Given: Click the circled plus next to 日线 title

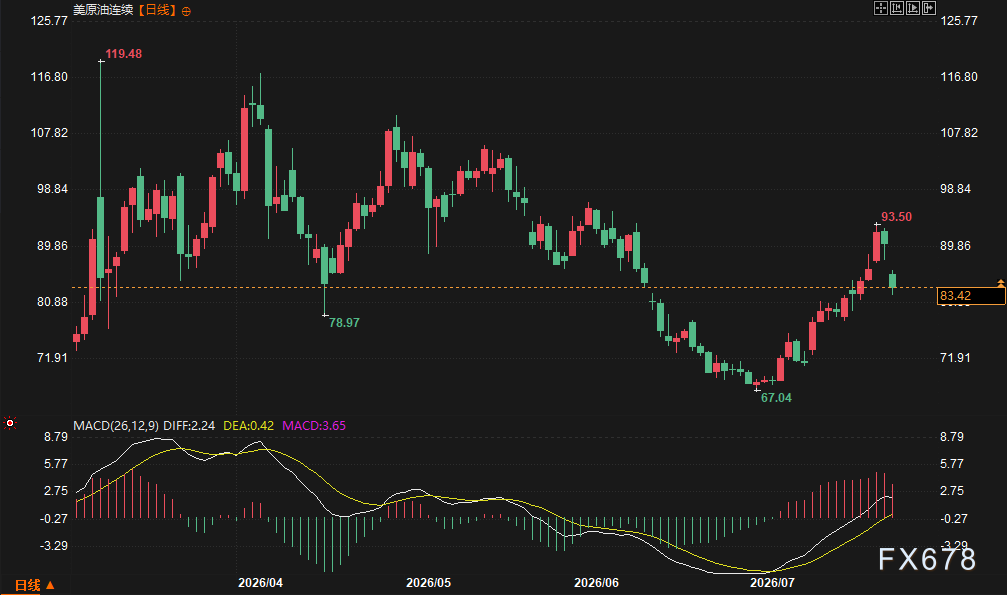Looking at the screenshot, I should (x=186, y=11).
